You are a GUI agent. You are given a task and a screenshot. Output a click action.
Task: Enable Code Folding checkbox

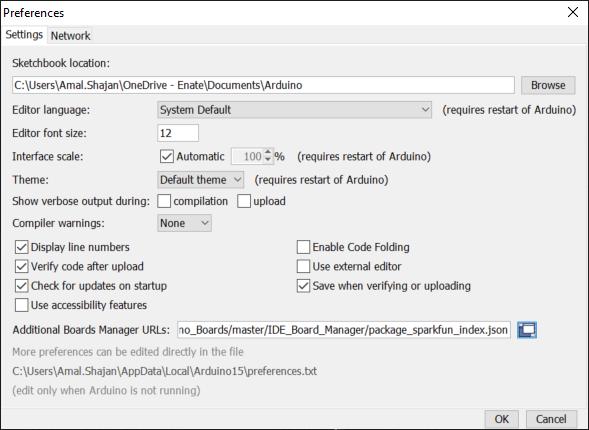303,247
